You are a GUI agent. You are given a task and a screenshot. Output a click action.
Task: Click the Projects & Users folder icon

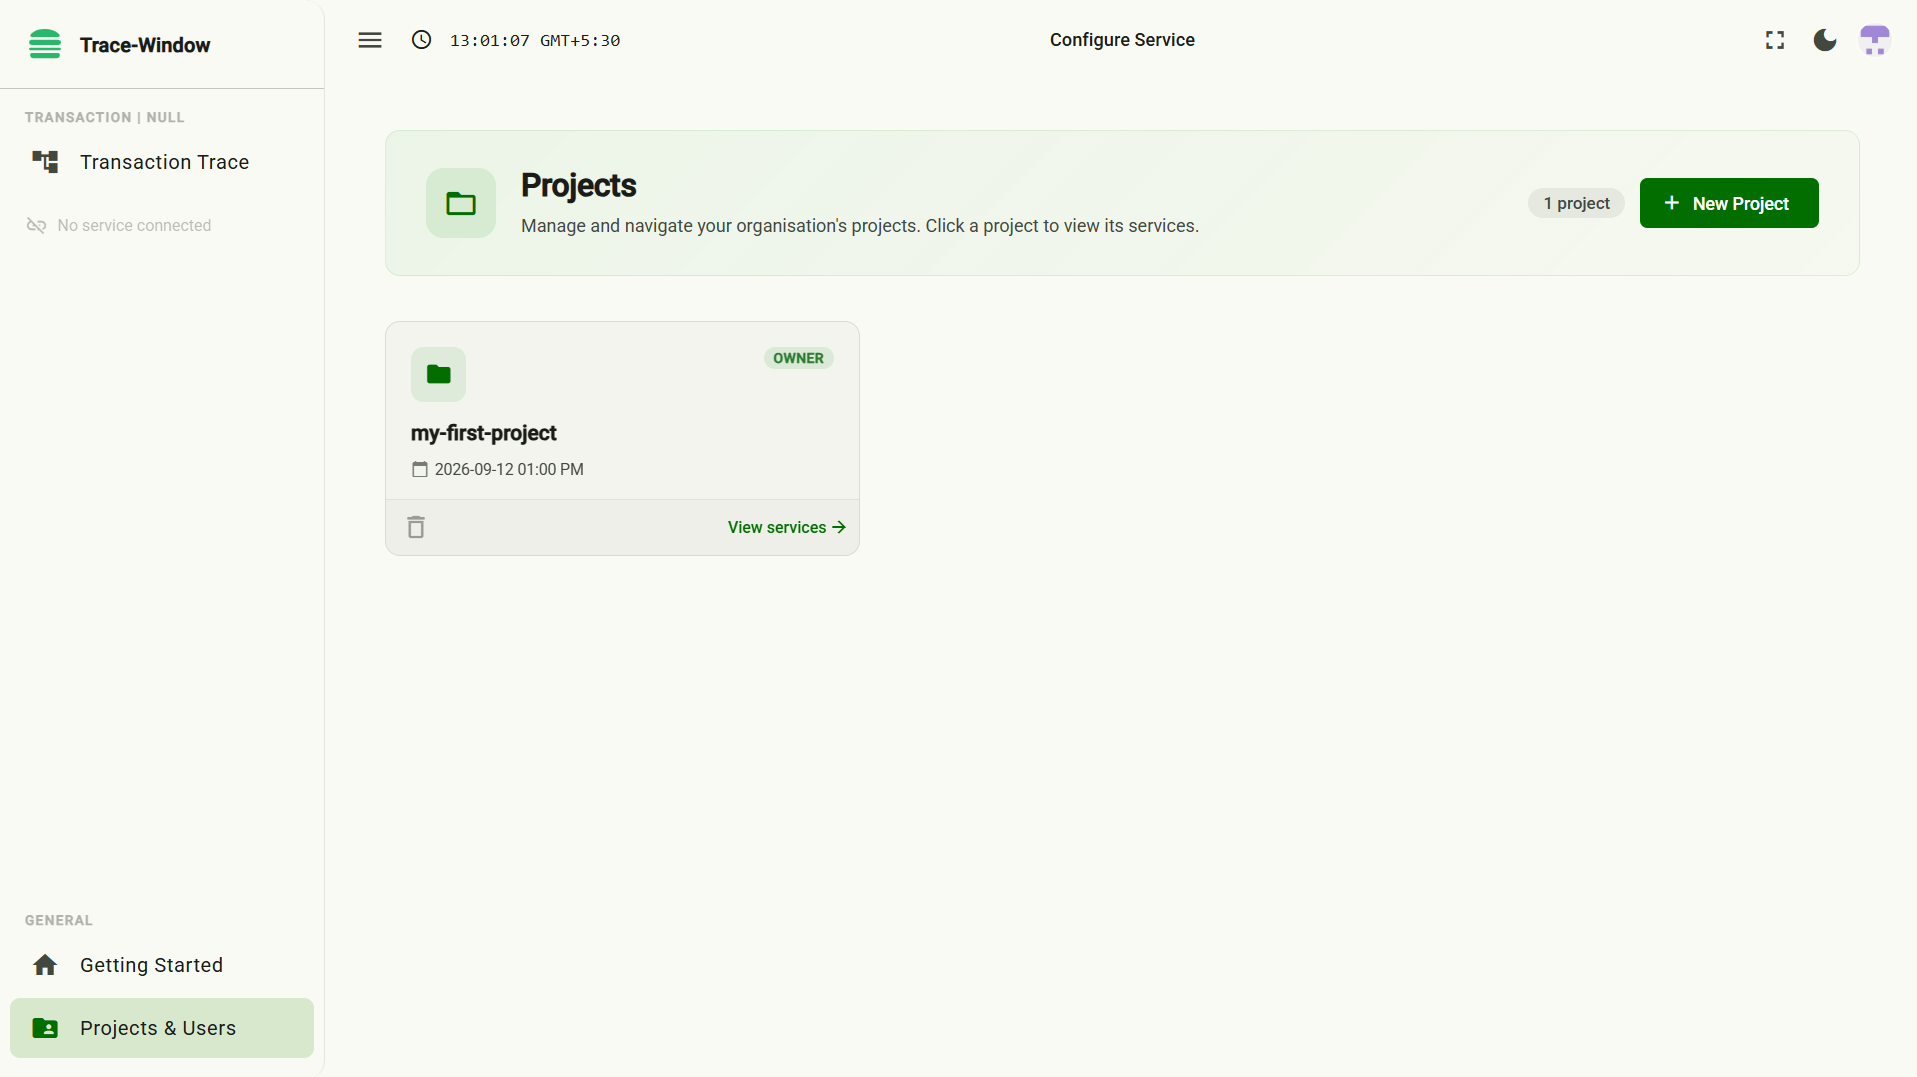(x=45, y=1028)
